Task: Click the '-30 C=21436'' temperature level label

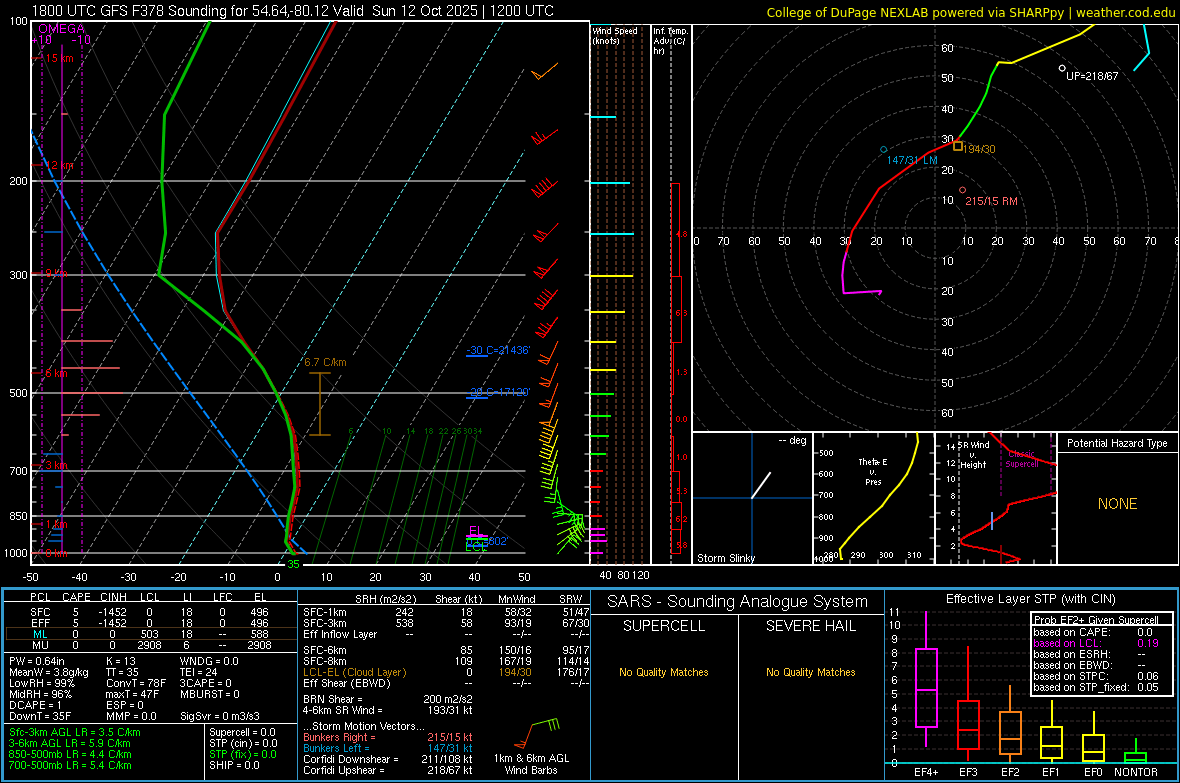Action: pyautogui.click(x=498, y=350)
